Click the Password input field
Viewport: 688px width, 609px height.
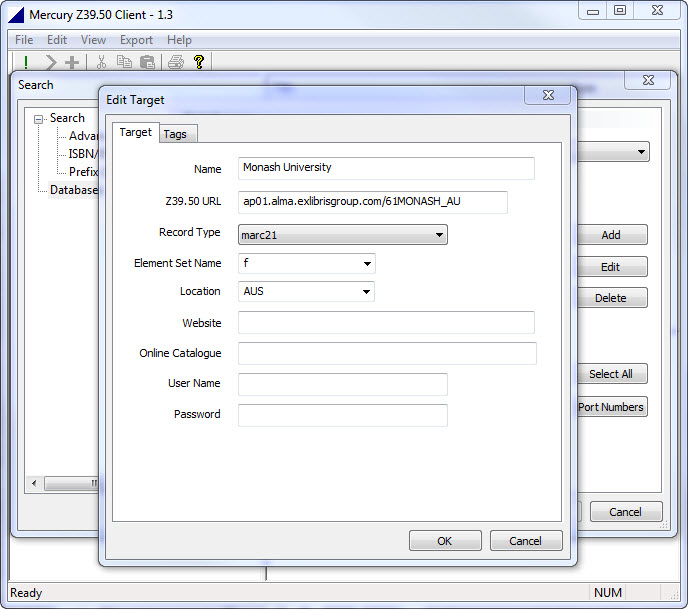click(343, 415)
